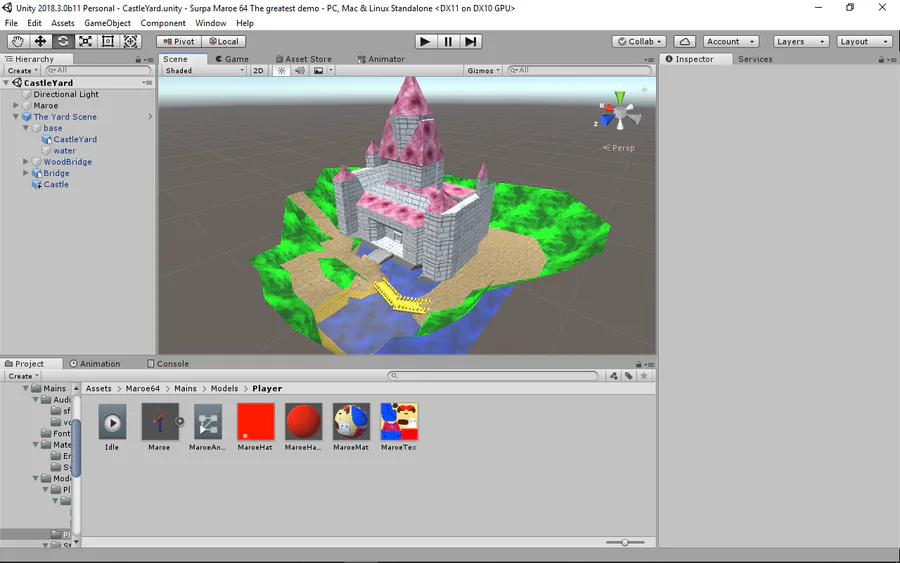Select the Rotate tool

pos(63,41)
